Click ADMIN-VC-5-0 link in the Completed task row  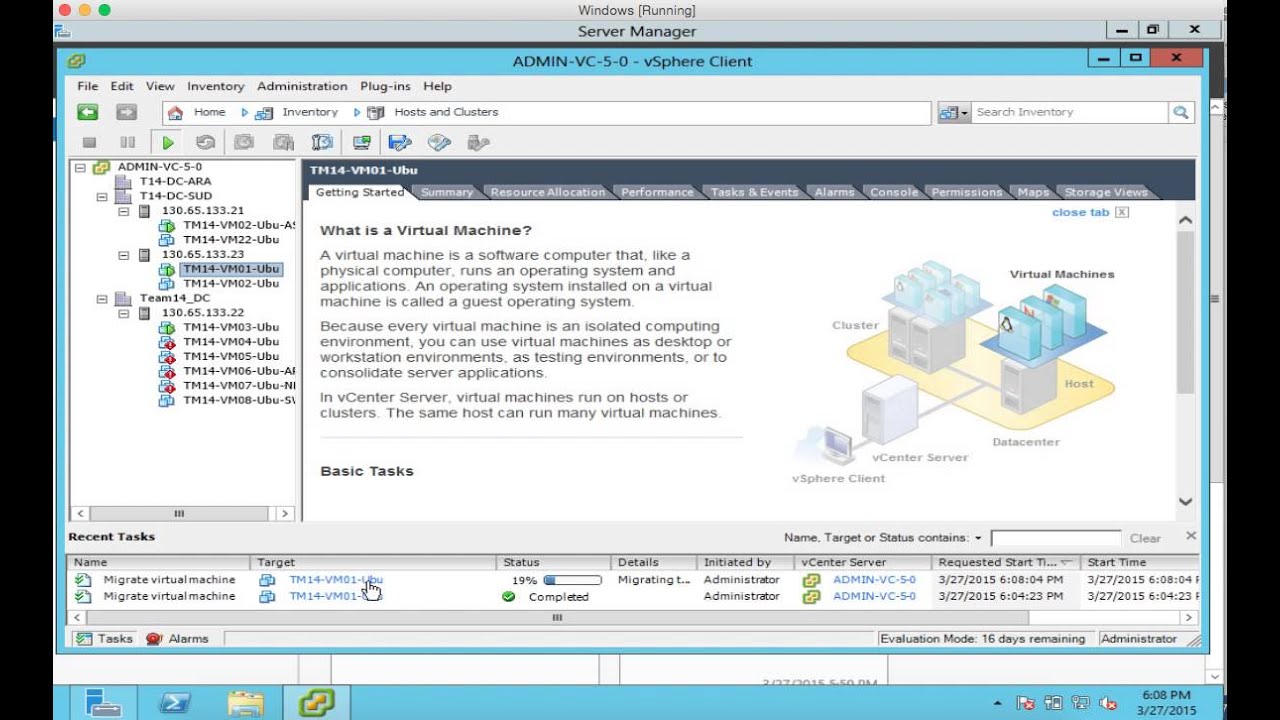[x=874, y=596]
